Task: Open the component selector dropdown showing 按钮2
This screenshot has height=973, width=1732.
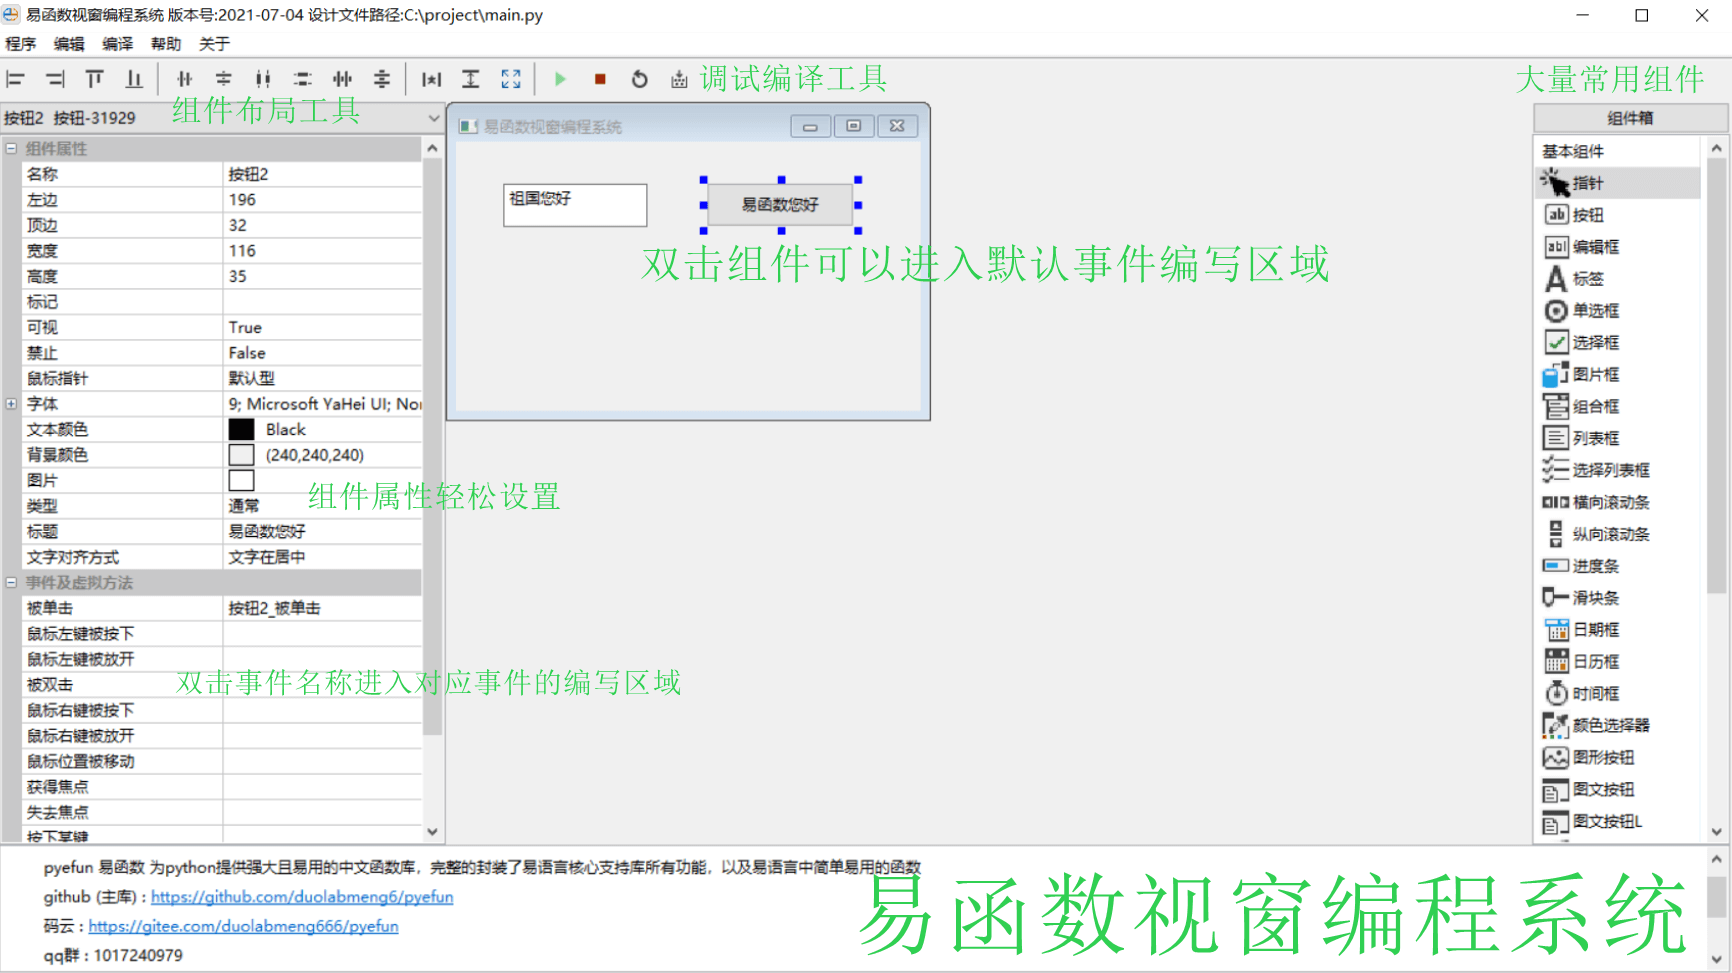Action: 222,118
